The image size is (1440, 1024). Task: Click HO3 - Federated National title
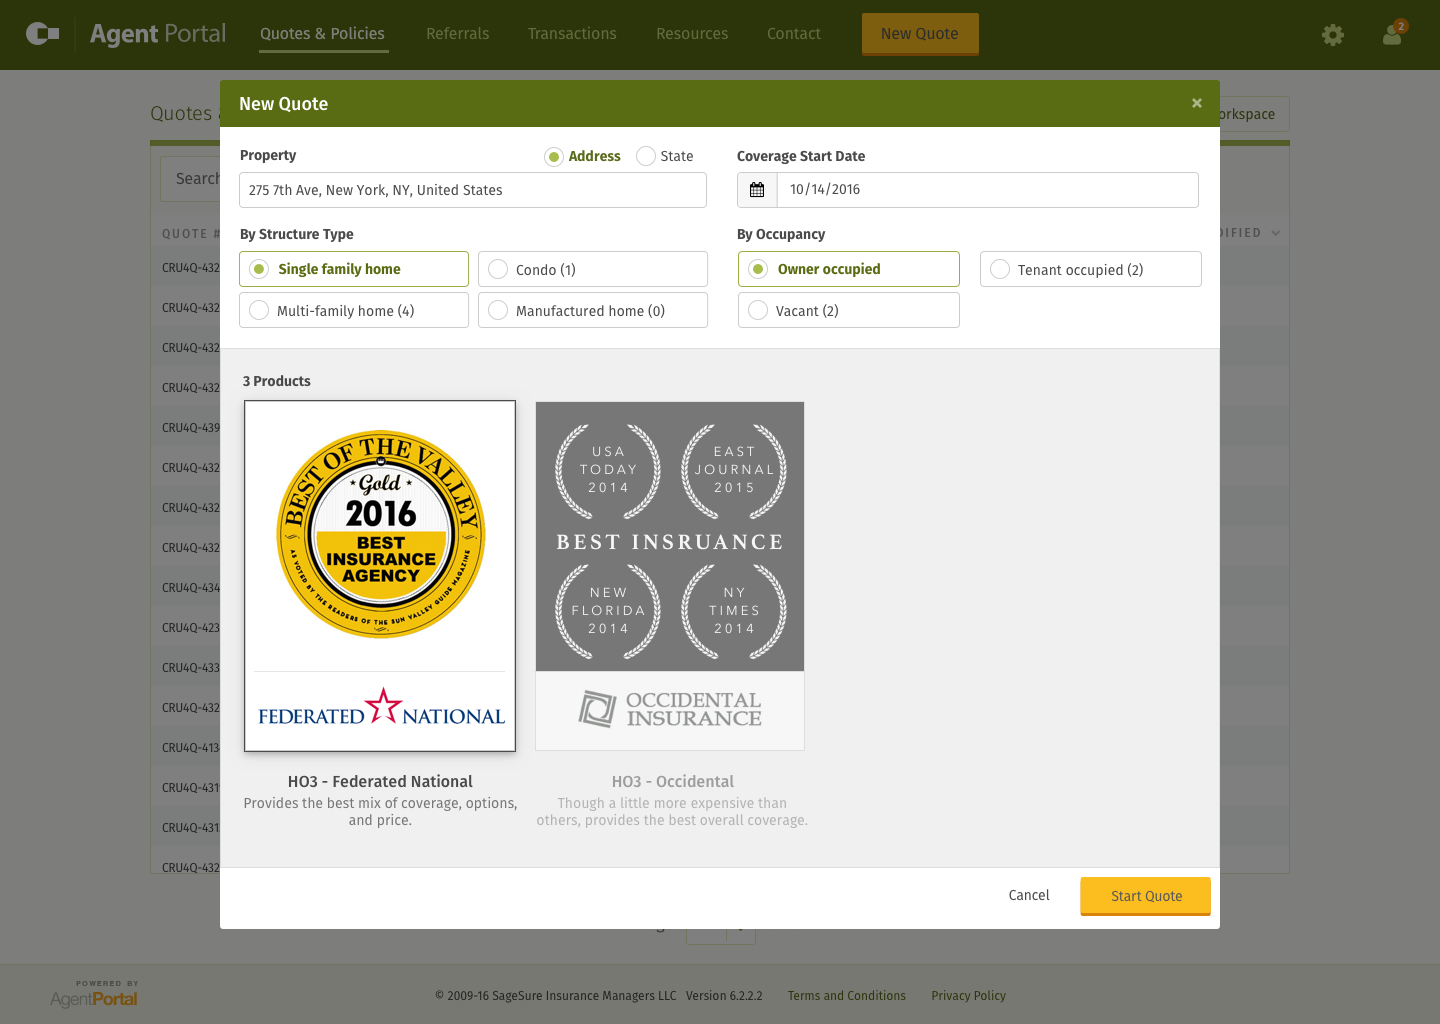click(380, 781)
